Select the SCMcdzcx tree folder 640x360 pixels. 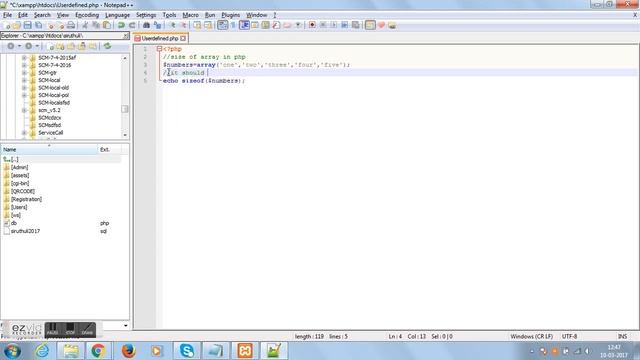pos(50,118)
